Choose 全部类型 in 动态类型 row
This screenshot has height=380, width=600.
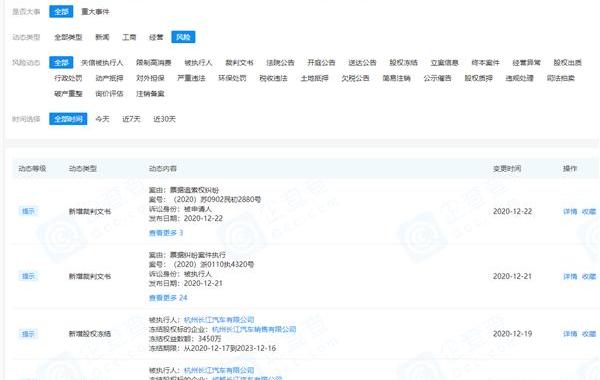[68, 37]
